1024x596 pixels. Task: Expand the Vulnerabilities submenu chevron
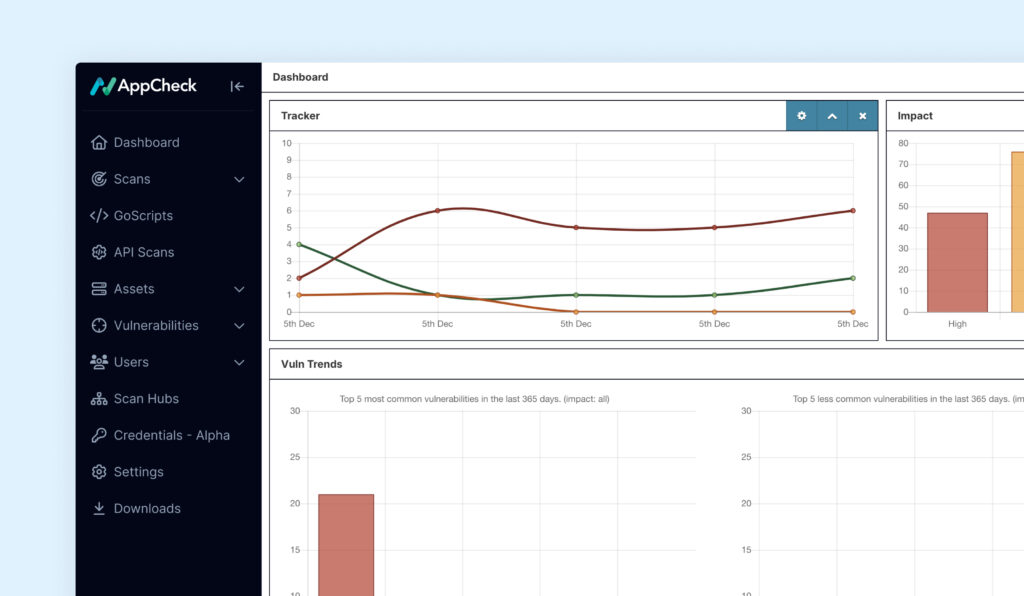point(239,326)
